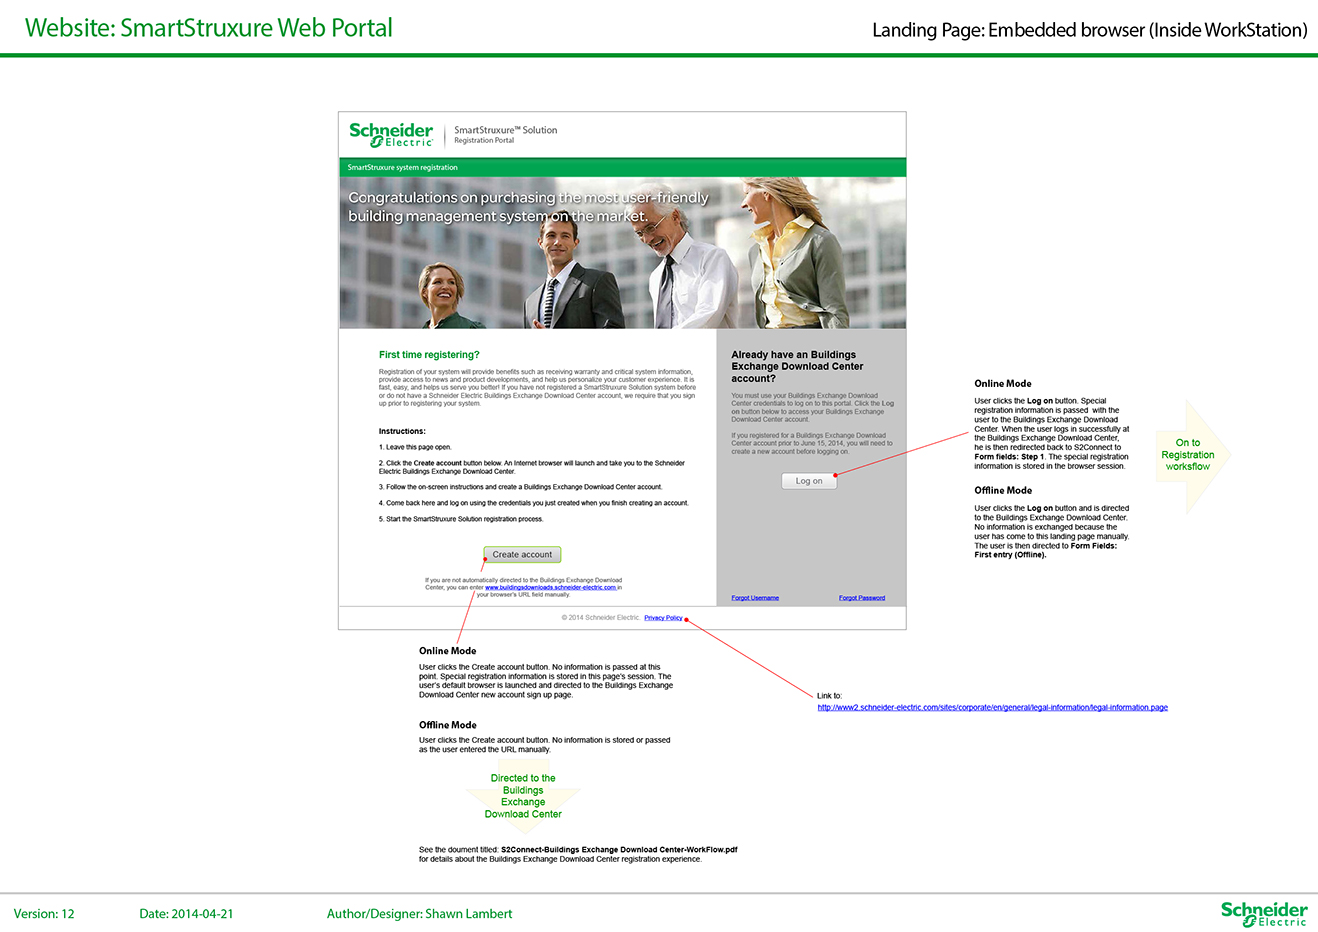Click the 'Instructions:' label

click(402, 431)
